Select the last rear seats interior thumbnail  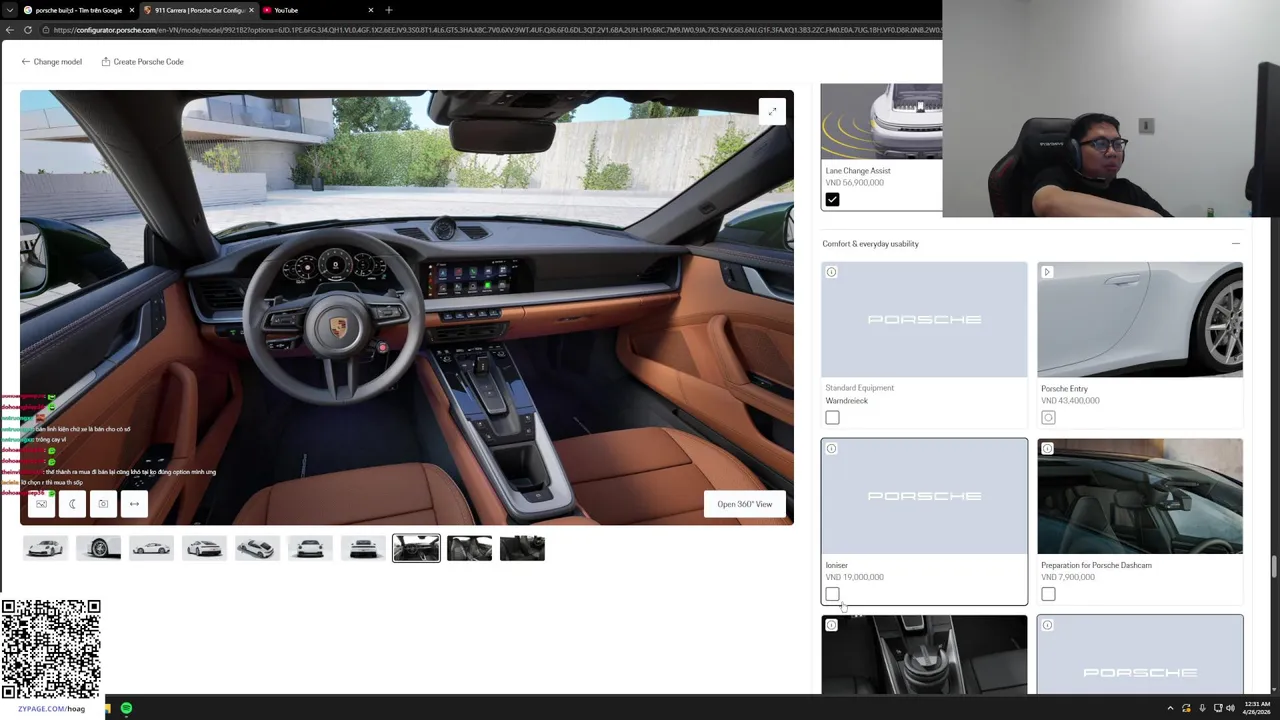point(522,548)
